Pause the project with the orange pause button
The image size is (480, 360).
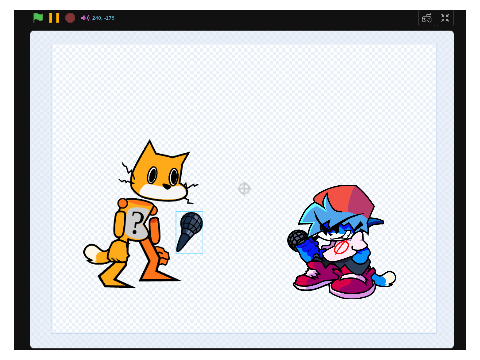pyautogui.click(x=54, y=18)
